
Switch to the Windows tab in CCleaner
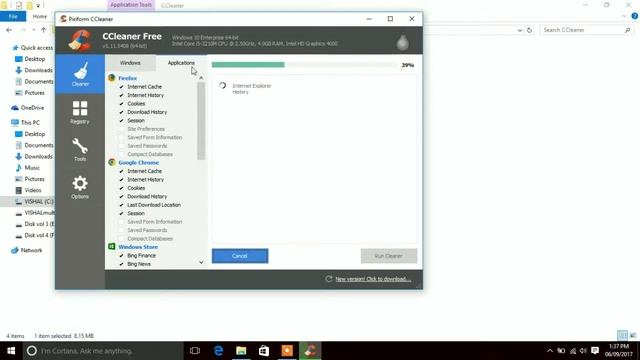(x=130, y=63)
